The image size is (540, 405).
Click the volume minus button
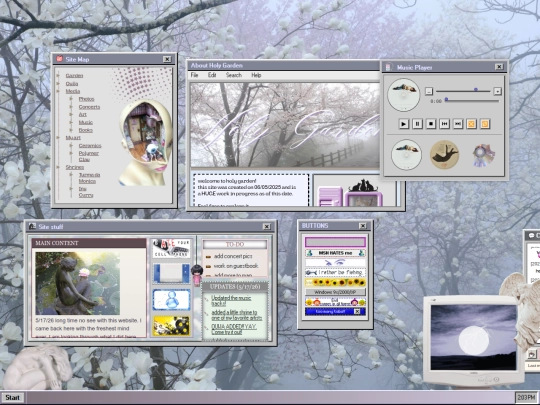(x=428, y=91)
